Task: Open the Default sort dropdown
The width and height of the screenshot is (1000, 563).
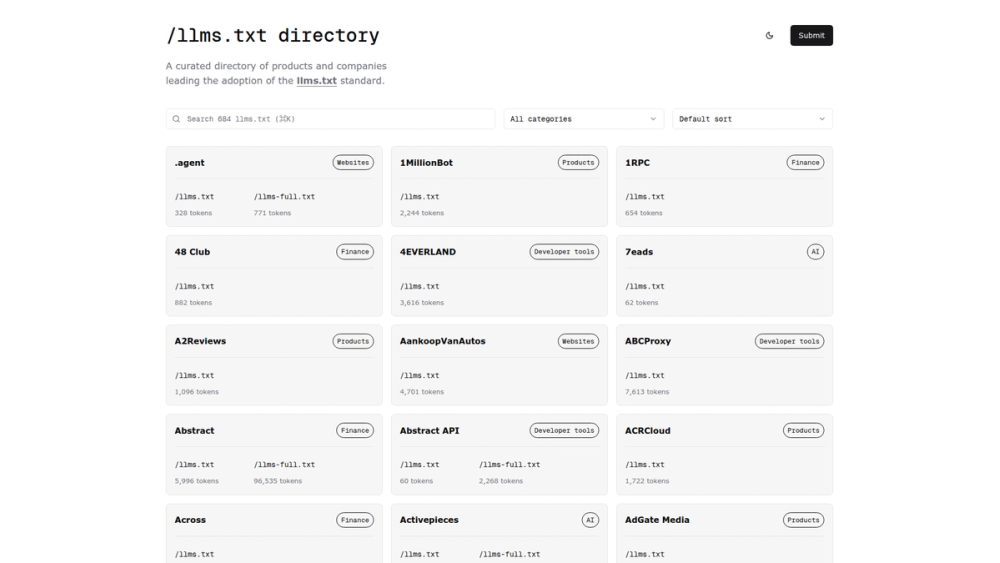Action: click(752, 119)
